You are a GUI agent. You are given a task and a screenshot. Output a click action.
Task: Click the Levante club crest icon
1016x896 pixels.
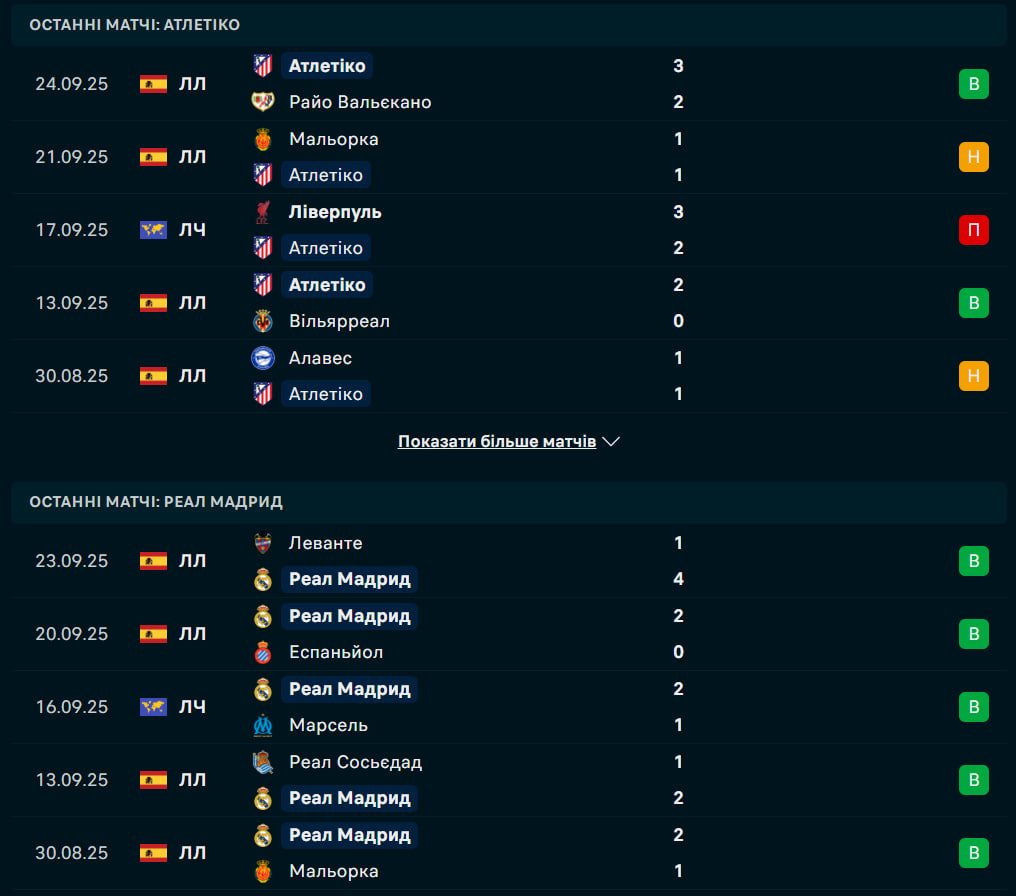(x=263, y=543)
